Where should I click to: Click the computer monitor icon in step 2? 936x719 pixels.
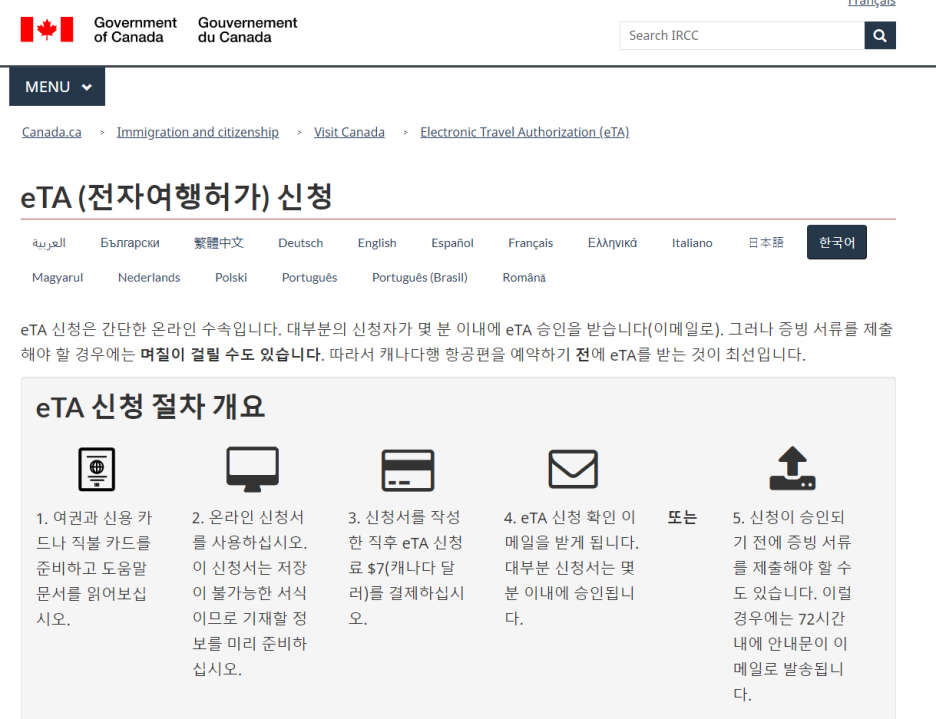[253, 469]
